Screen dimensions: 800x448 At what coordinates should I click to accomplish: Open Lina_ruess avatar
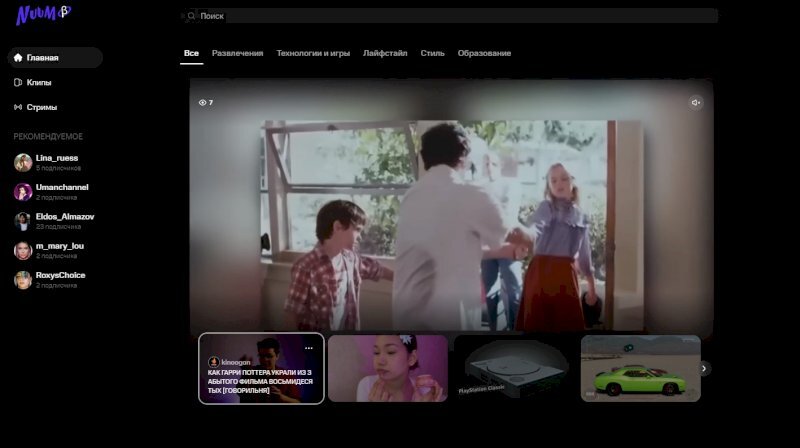click(x=22, y=163)
